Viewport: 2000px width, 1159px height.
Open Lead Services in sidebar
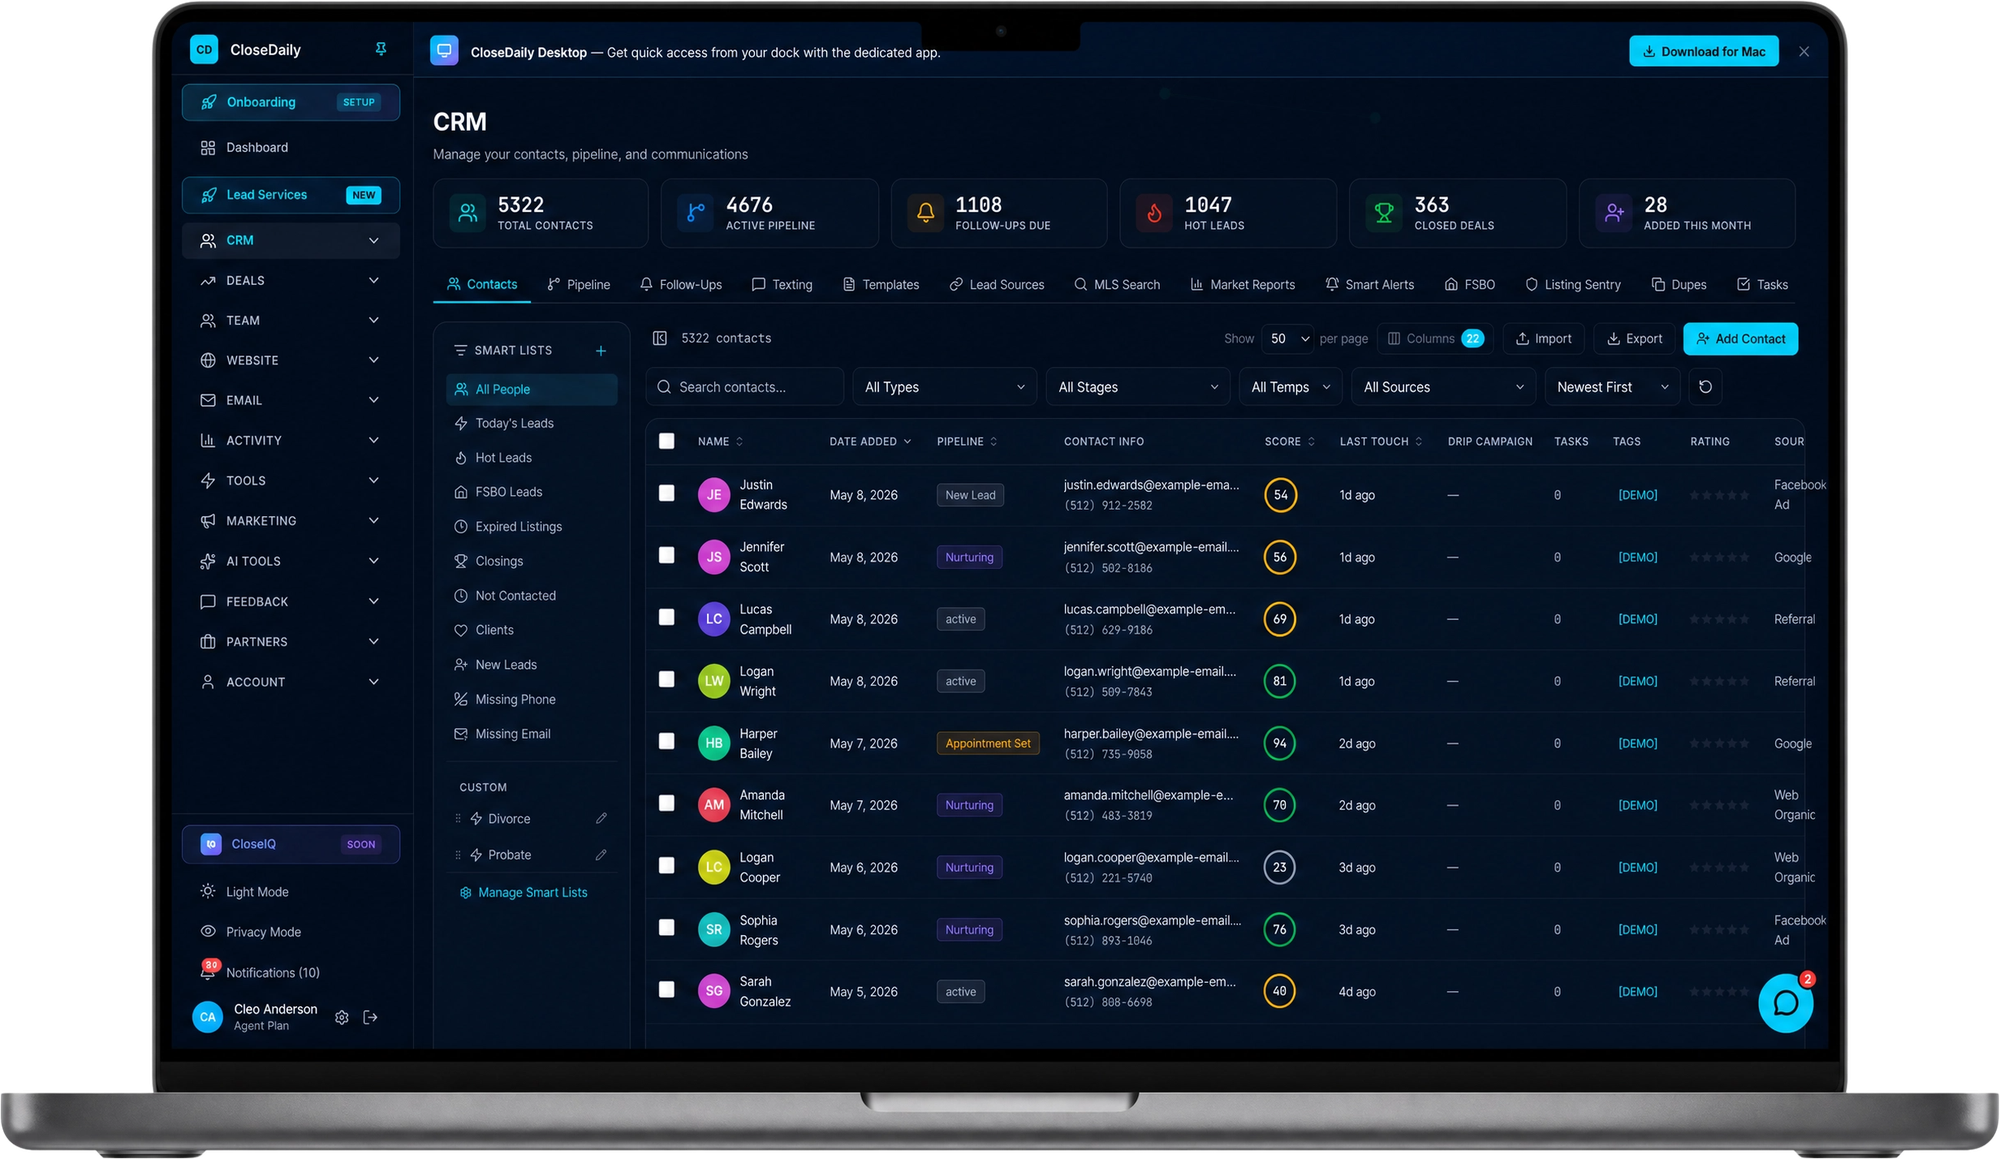(x=290, y=195)
